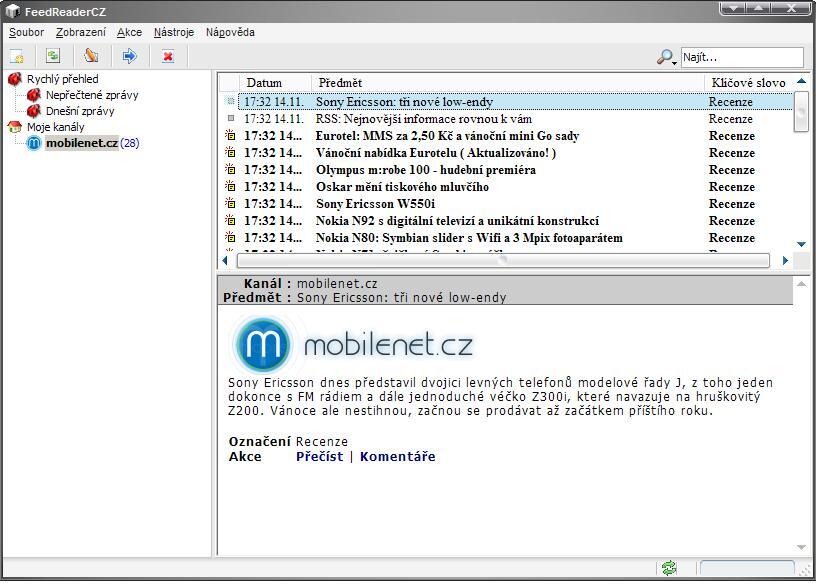Viewport: 816px width, 586px height.
Task: Click the message list horizontal scrollbar track
Action: [x=640, y=260]
